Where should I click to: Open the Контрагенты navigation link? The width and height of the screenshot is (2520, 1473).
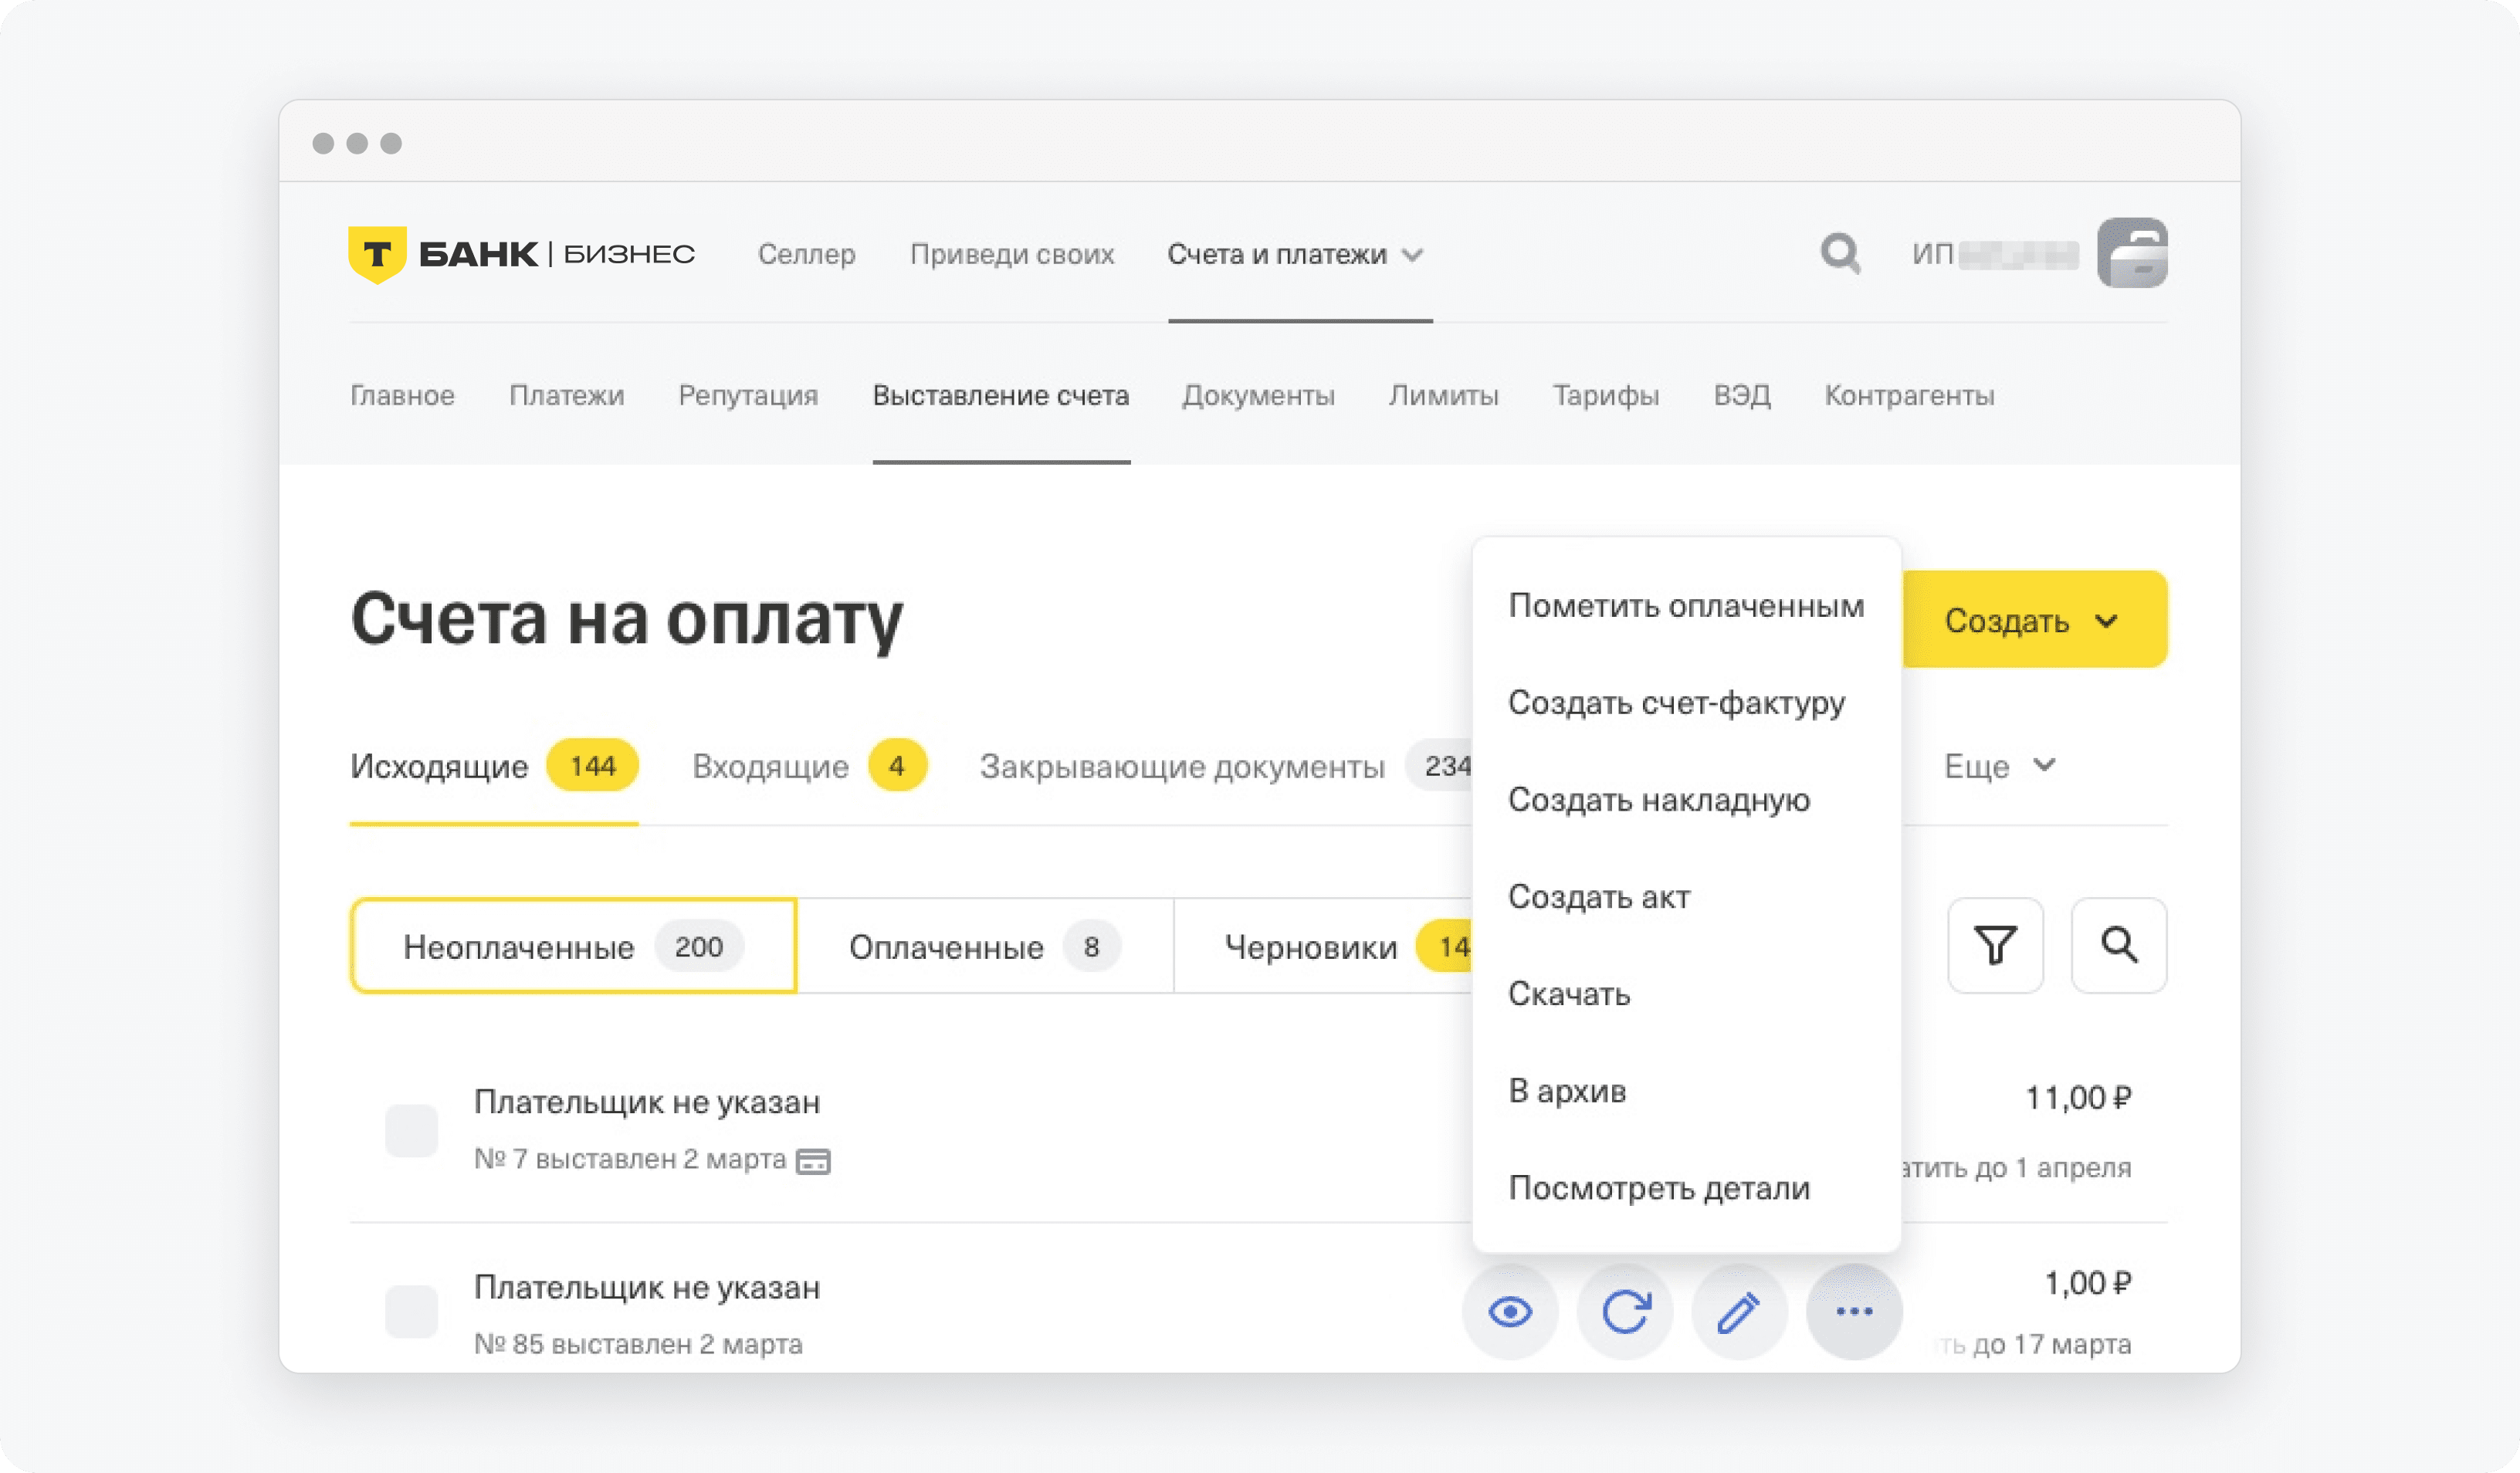(x=1909, y=396)
